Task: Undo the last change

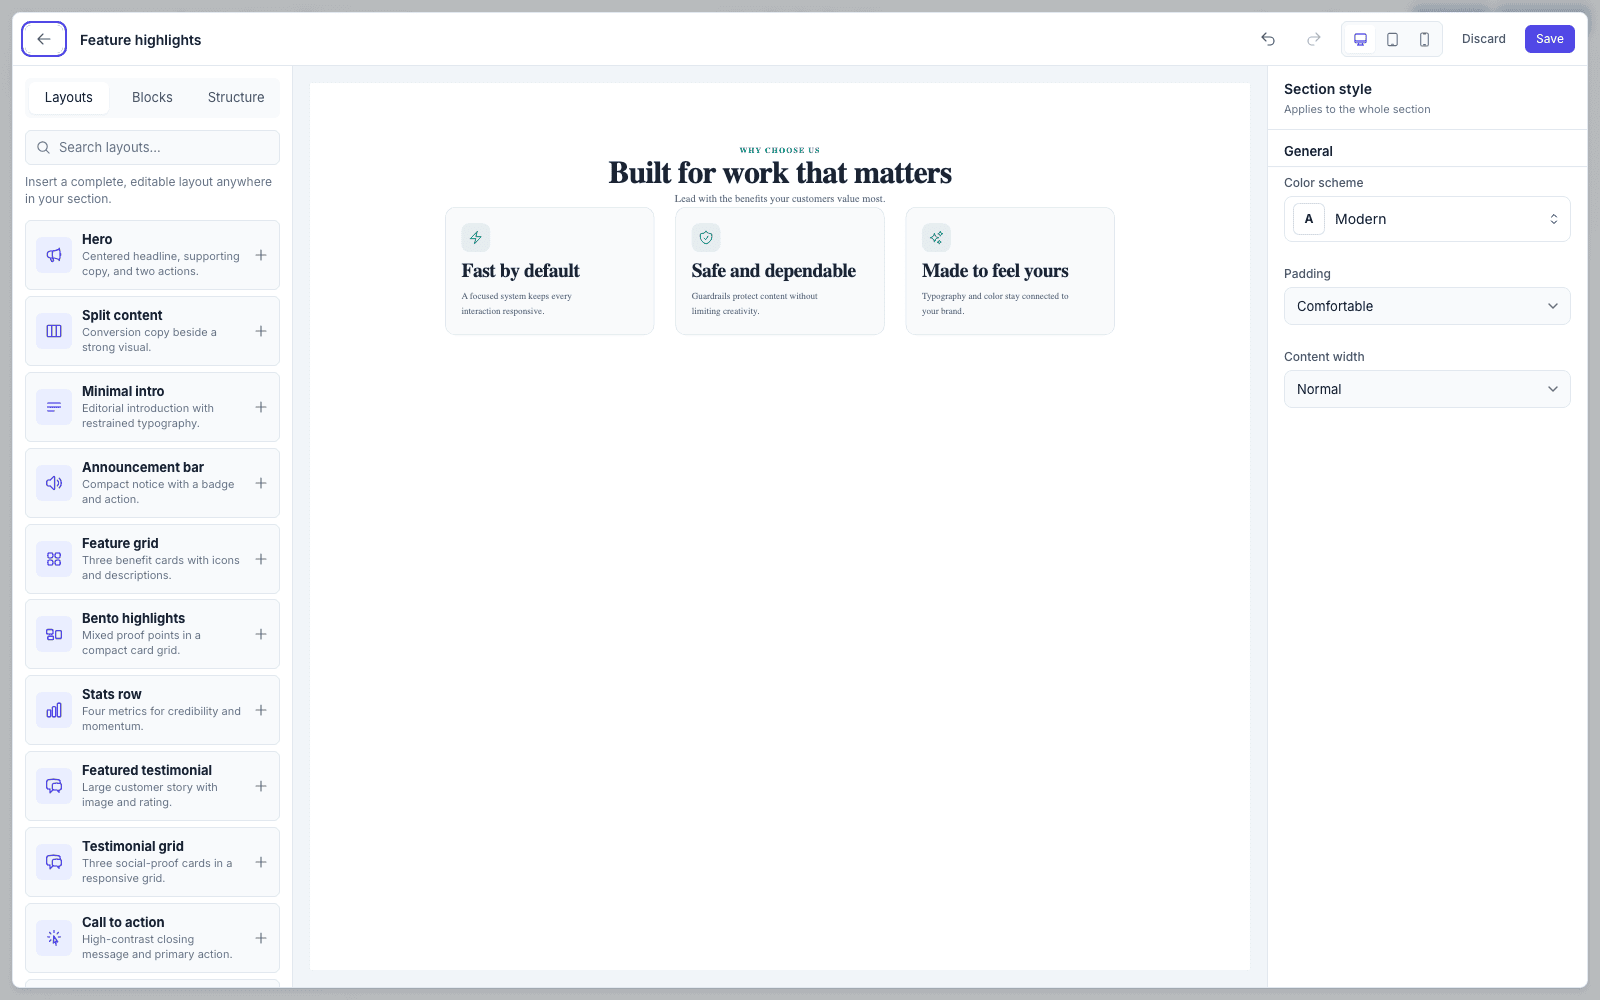Action: click(1268, 39)
